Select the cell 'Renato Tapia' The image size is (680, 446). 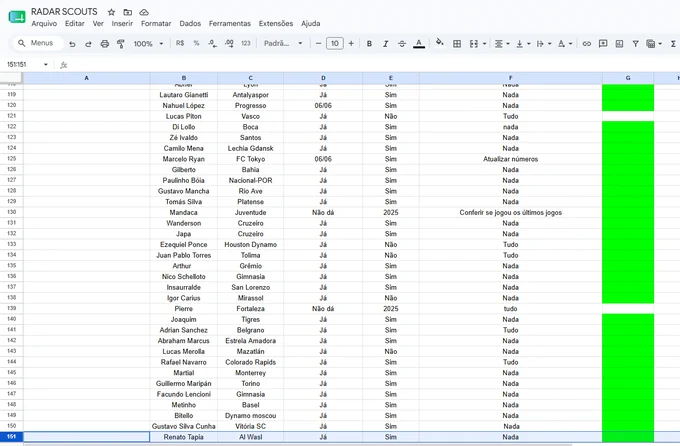pyautogui.click(x=183, y=437)
